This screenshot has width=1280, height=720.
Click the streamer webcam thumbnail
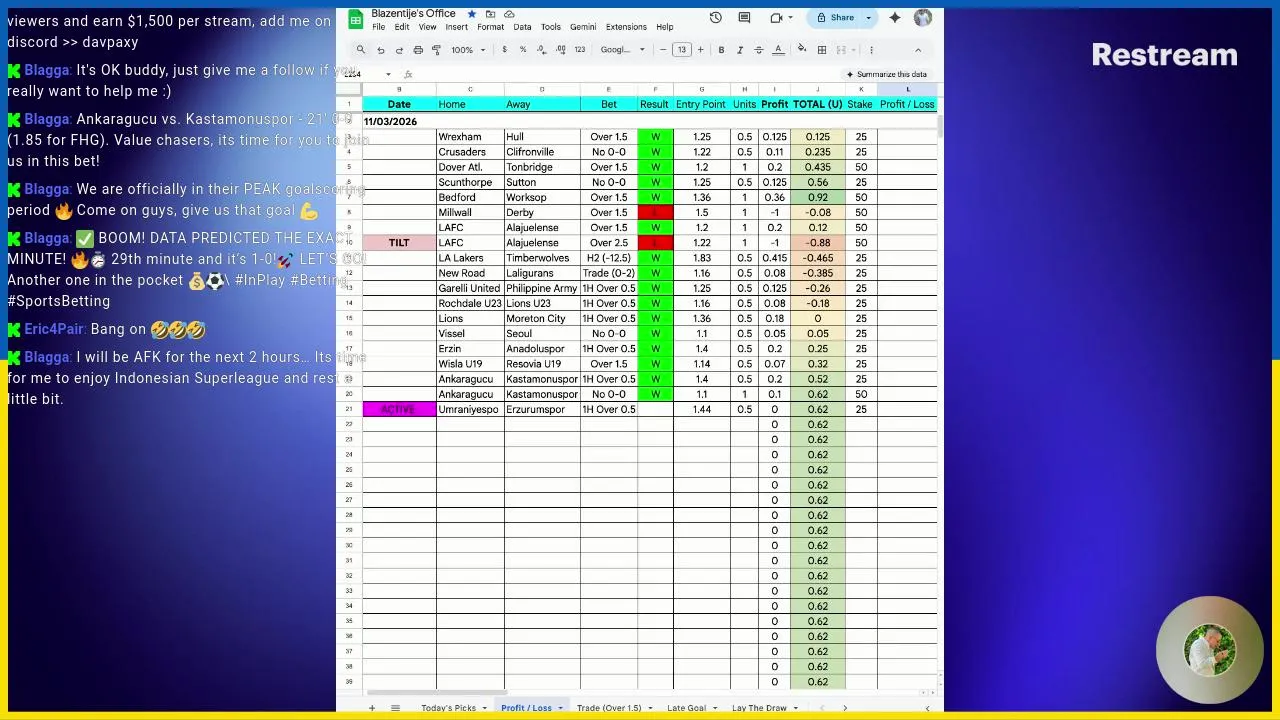click(1210, 650)
